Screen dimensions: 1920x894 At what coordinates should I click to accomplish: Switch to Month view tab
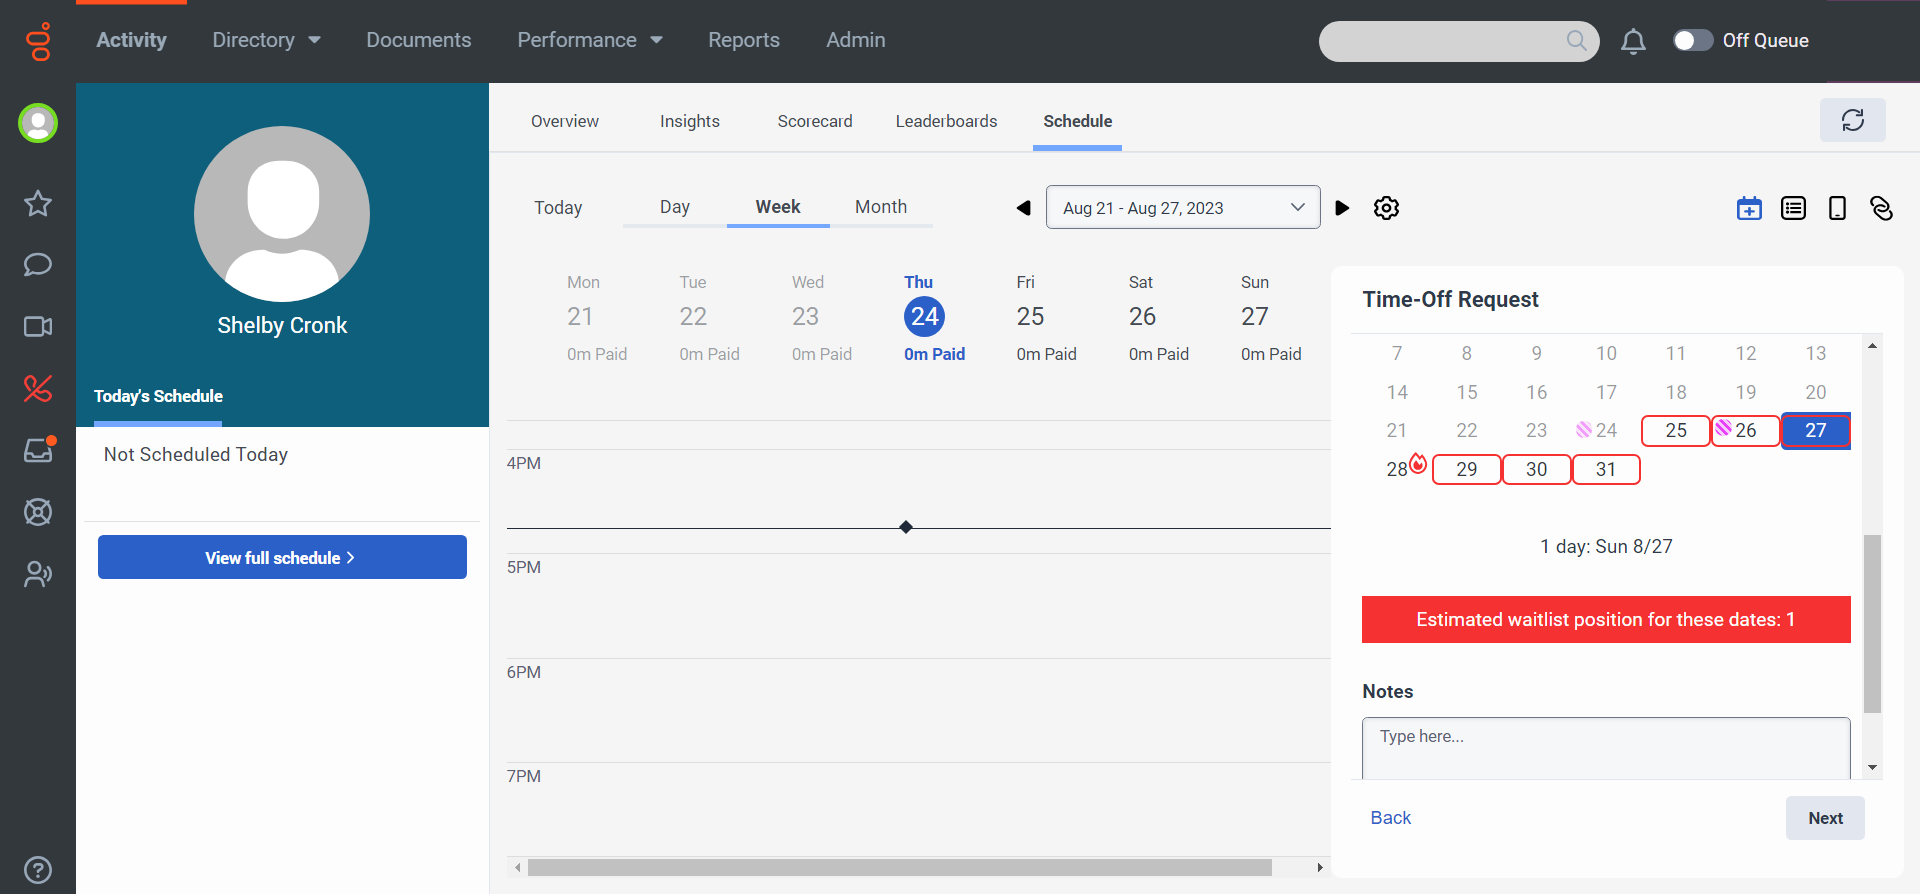point(880,207)
